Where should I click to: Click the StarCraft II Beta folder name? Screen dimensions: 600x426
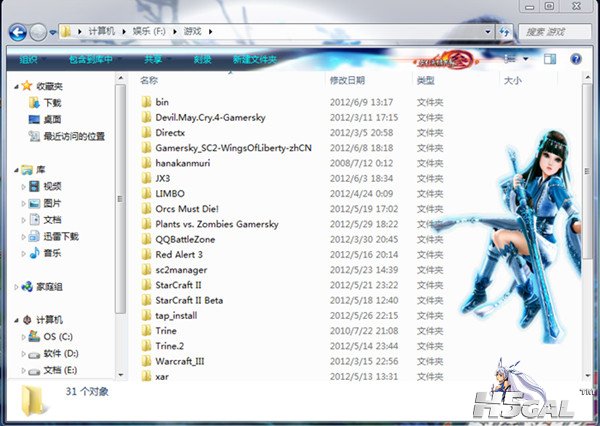(x=189, y=300)
